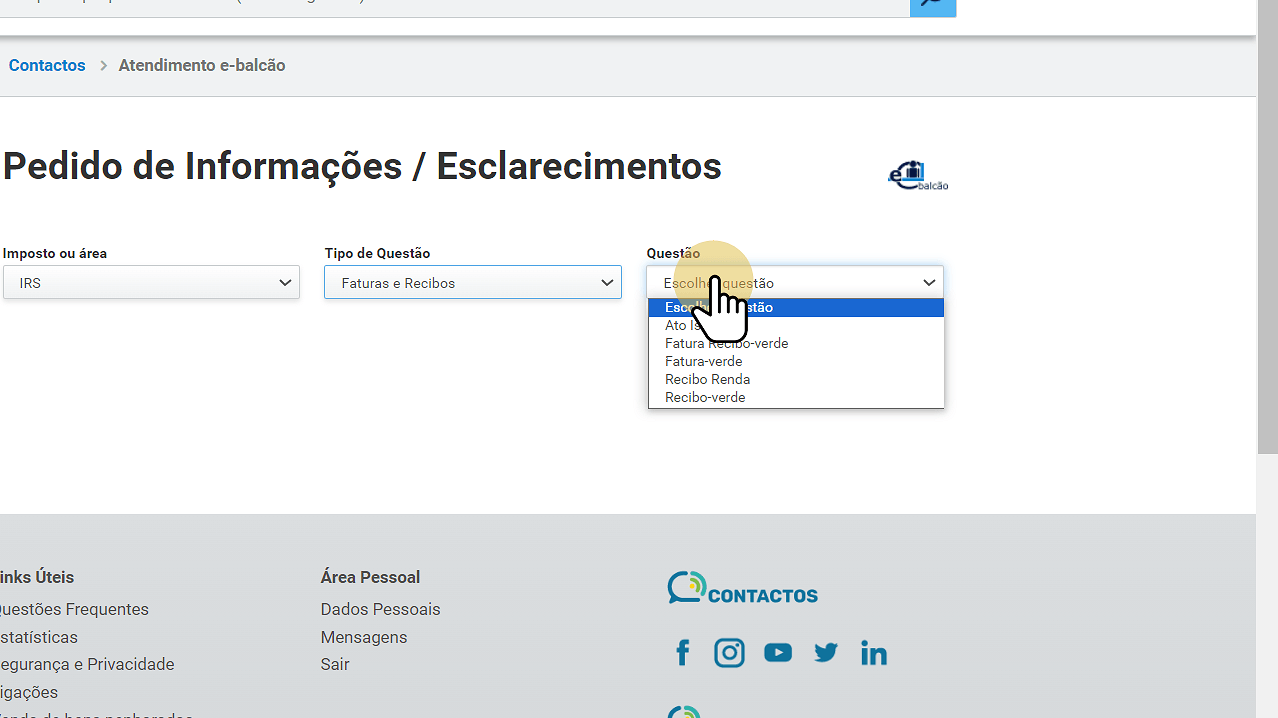The image size is (1278, 718).
Task: Open the LinkedIn icon in footer
Action: 873,653
